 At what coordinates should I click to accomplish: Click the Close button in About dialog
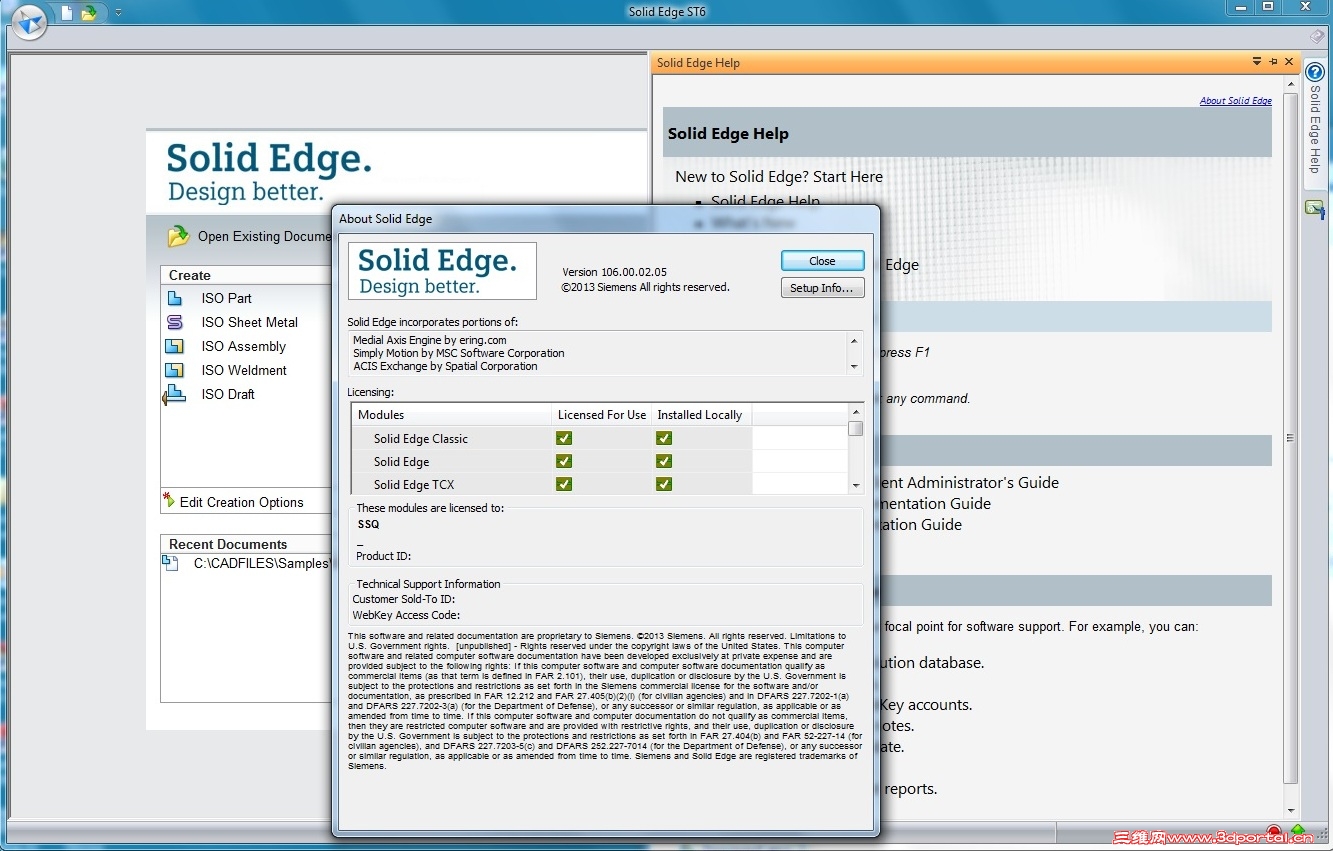822,260
